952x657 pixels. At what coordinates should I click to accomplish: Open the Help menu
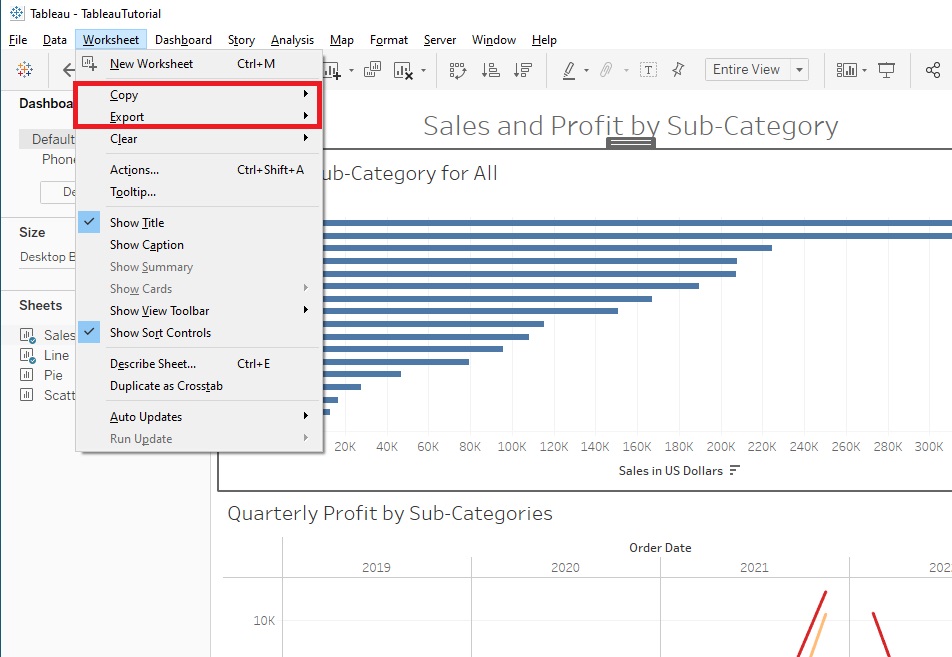(544, 40)
